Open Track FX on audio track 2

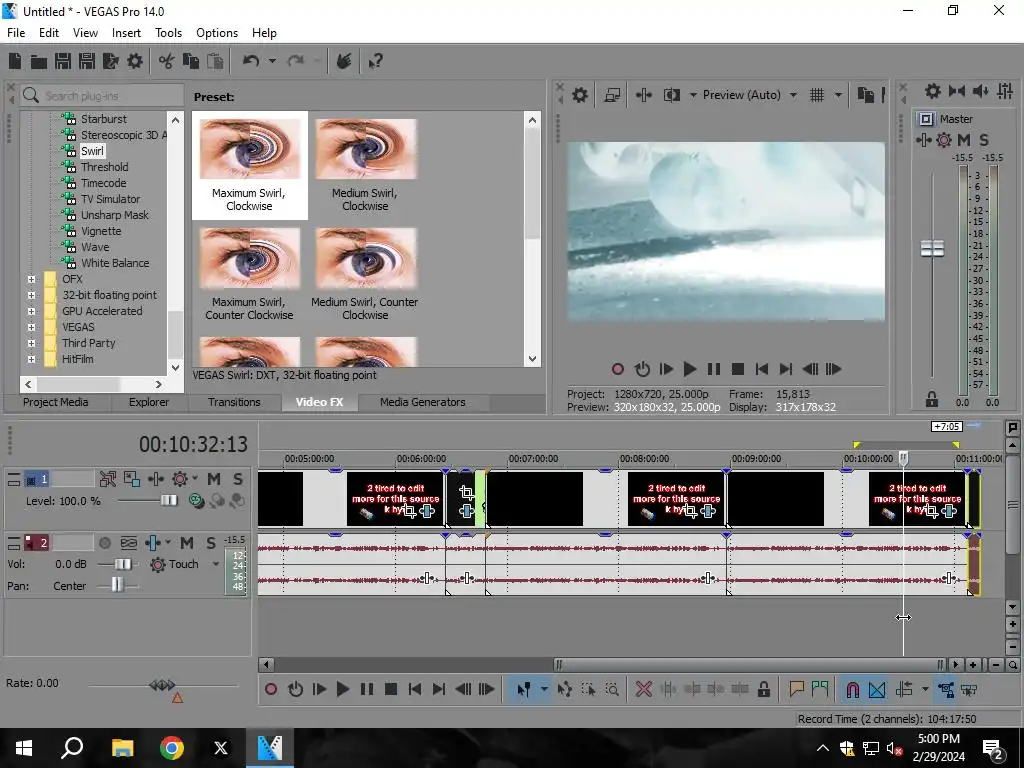(153, 543)
